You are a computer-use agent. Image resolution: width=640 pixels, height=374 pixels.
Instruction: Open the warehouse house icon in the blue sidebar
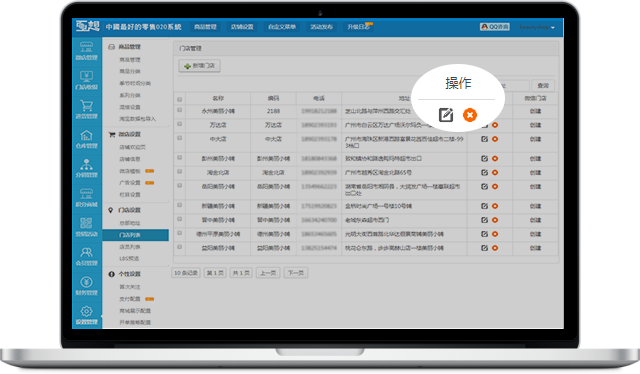coord(87,139)
